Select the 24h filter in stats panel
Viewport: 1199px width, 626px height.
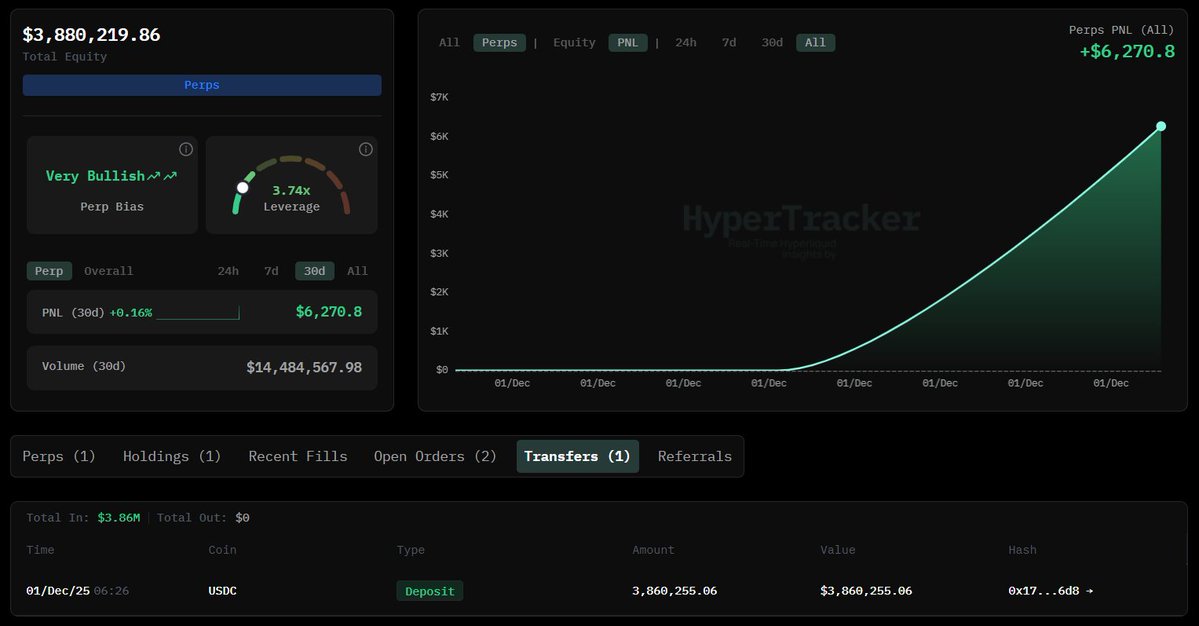click(228, 270)
